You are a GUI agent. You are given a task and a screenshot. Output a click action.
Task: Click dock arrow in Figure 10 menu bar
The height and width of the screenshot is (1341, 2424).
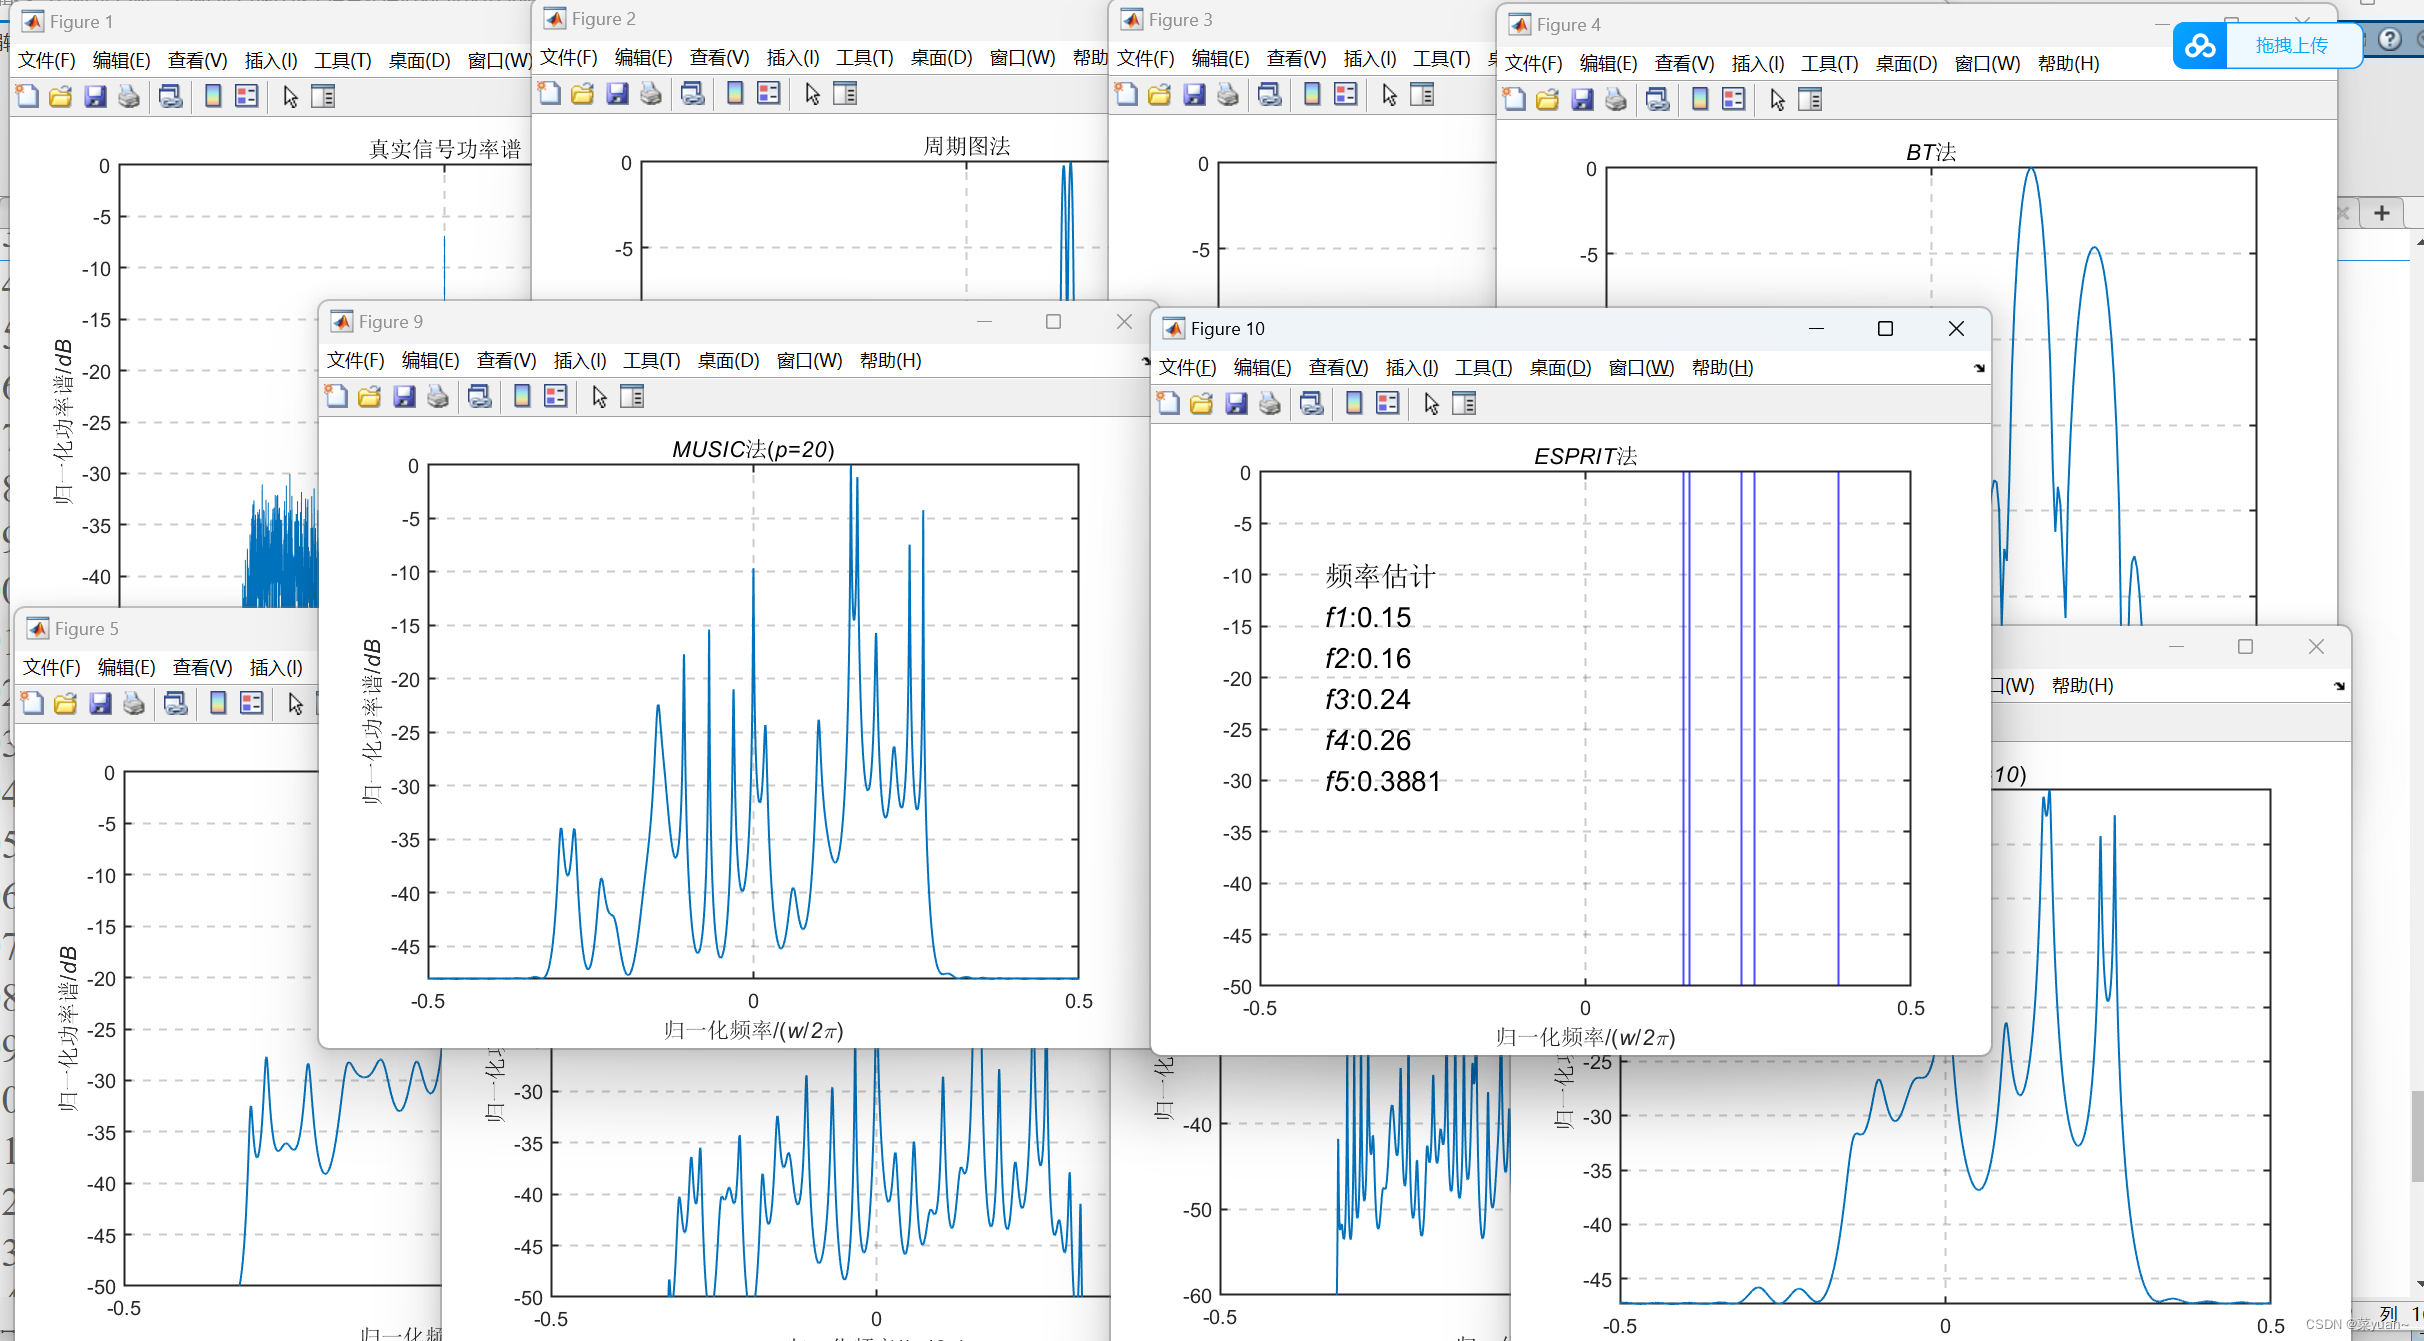click(1979, 368)
